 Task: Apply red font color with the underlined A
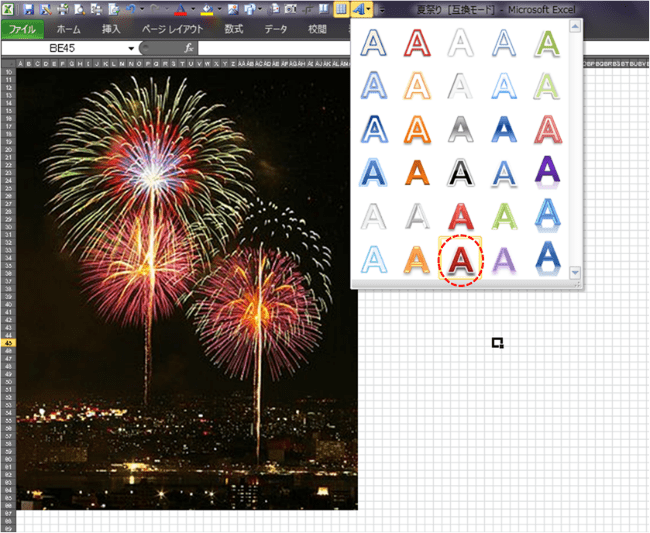pyautogui.click(x=180, y=9)
